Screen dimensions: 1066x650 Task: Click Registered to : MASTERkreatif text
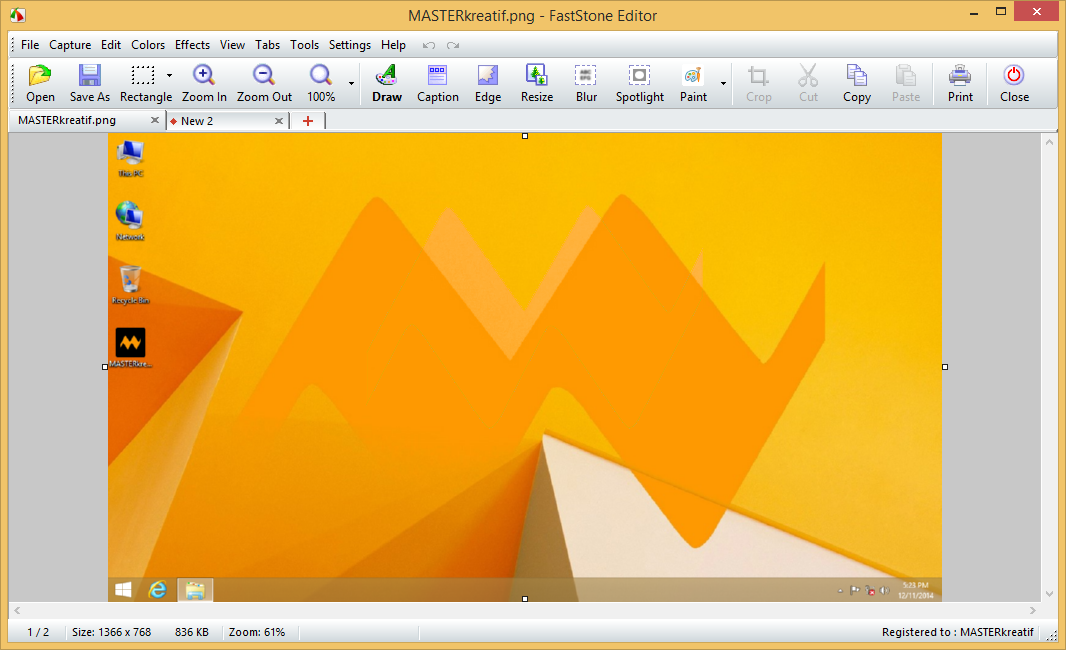click(x=957, y=632)
